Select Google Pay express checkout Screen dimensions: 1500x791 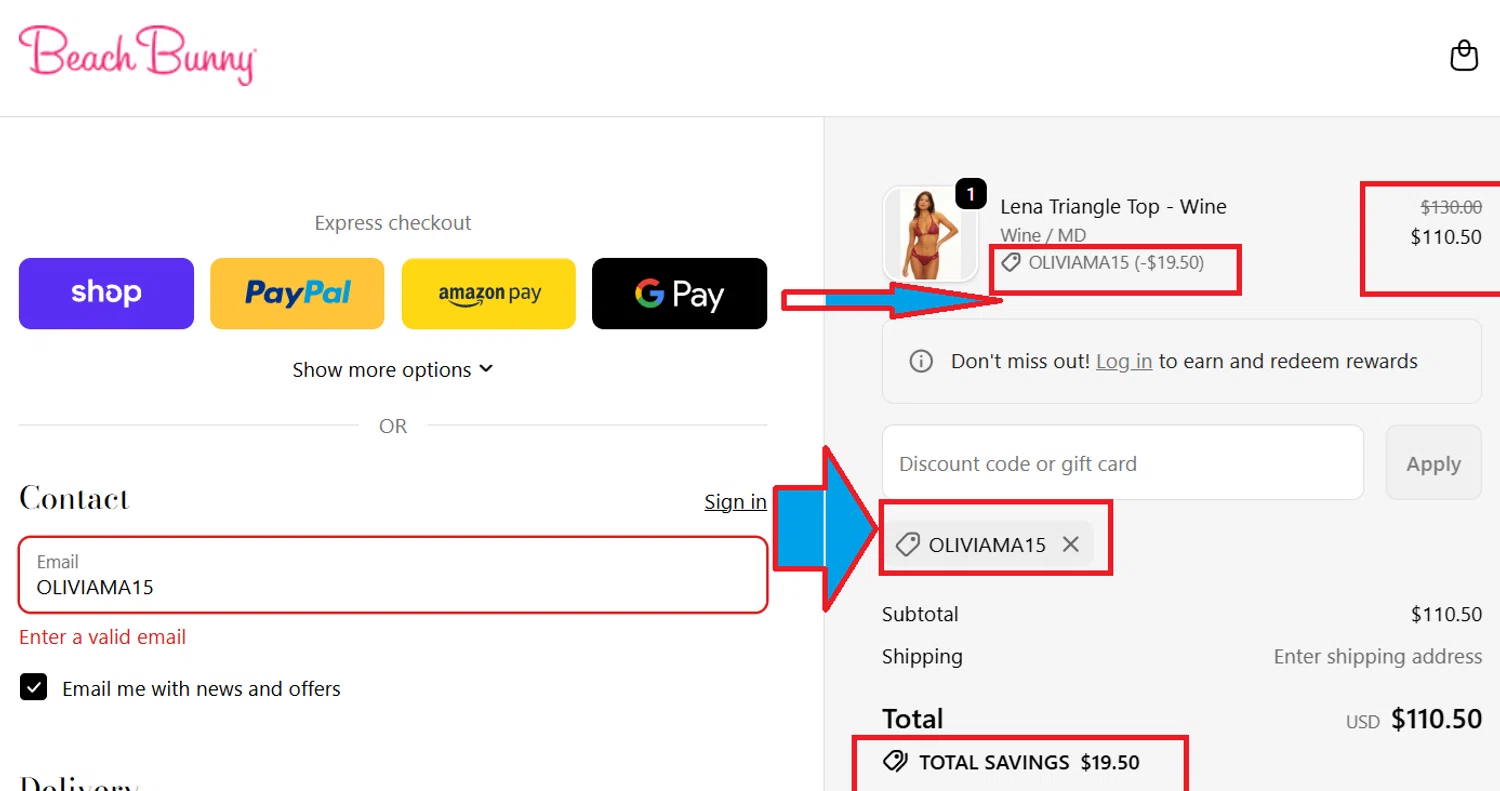(x=679, y=293)
